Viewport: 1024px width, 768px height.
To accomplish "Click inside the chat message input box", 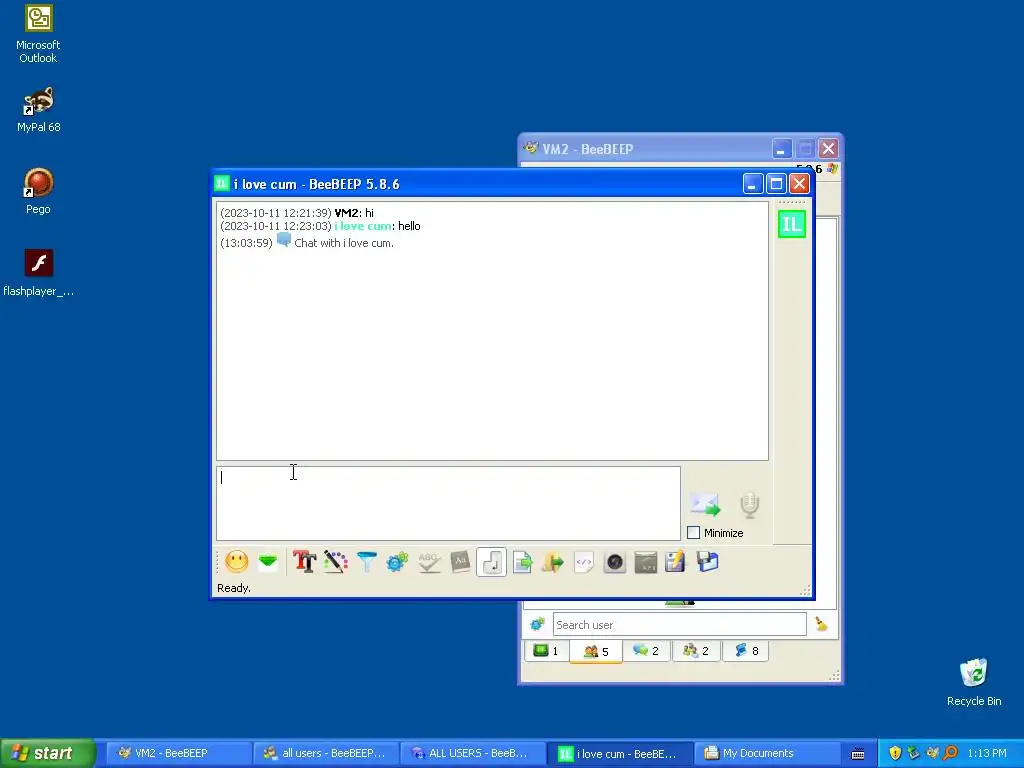I will [448, 503].
